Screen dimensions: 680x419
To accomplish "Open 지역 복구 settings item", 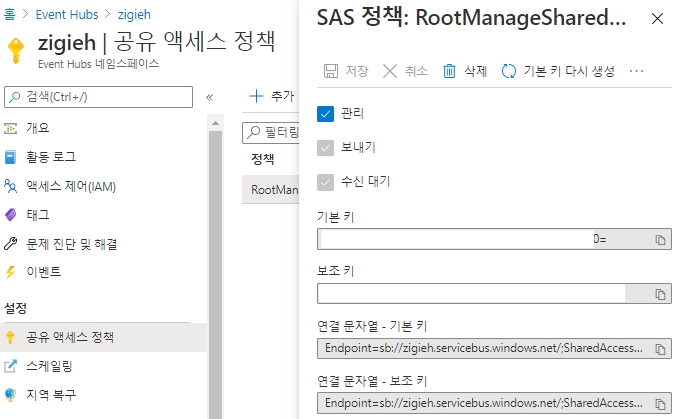I will coord(51,395).
